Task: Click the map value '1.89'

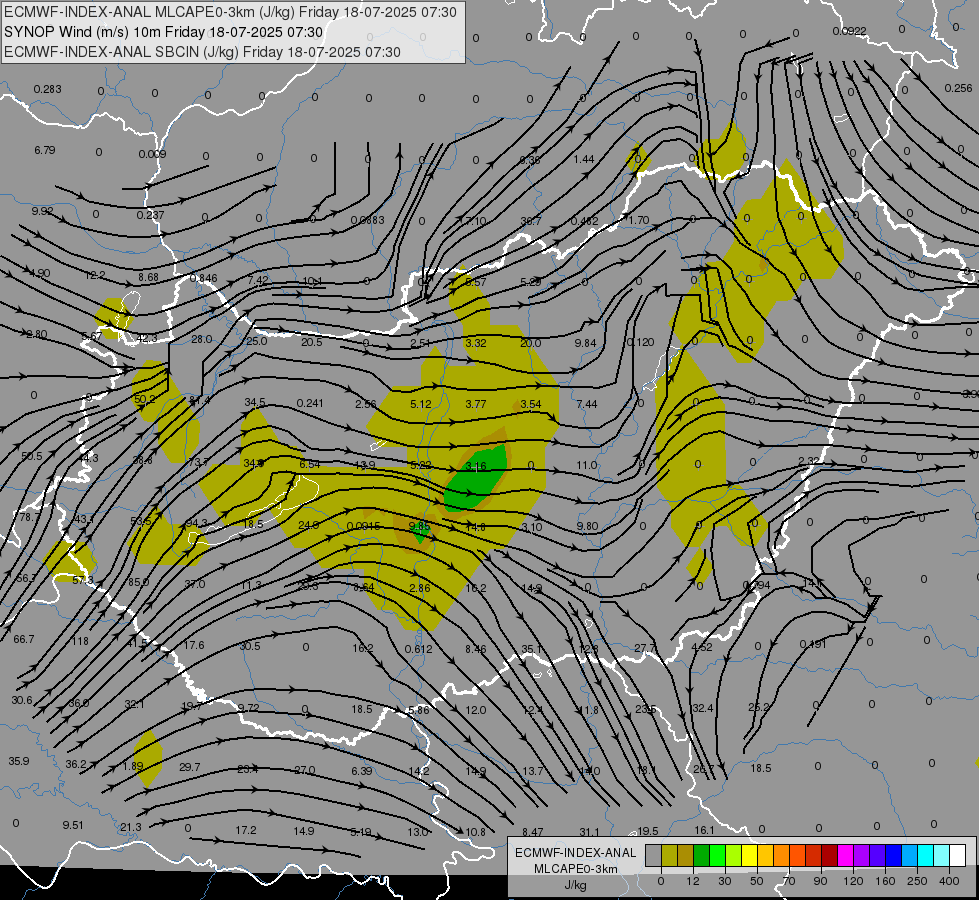Action: tap(133, 766)
